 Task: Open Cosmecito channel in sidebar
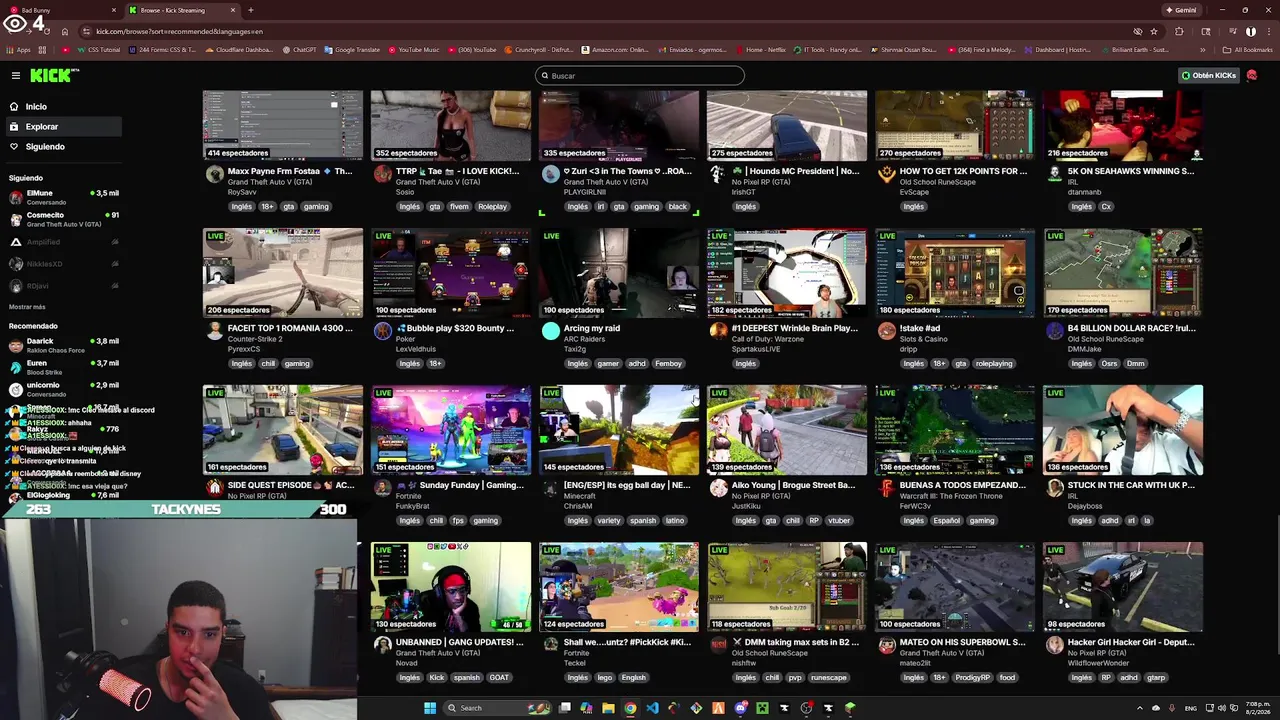tap(62, 219)
